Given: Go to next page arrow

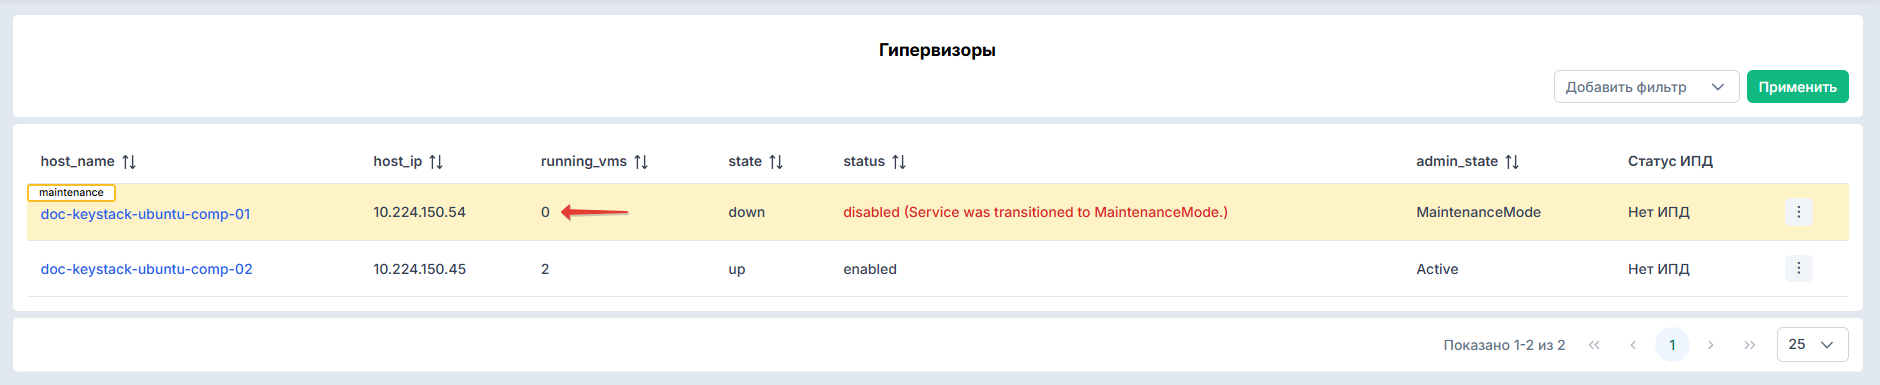Looking at the screenshot, I should click(x=1711, y=345).
